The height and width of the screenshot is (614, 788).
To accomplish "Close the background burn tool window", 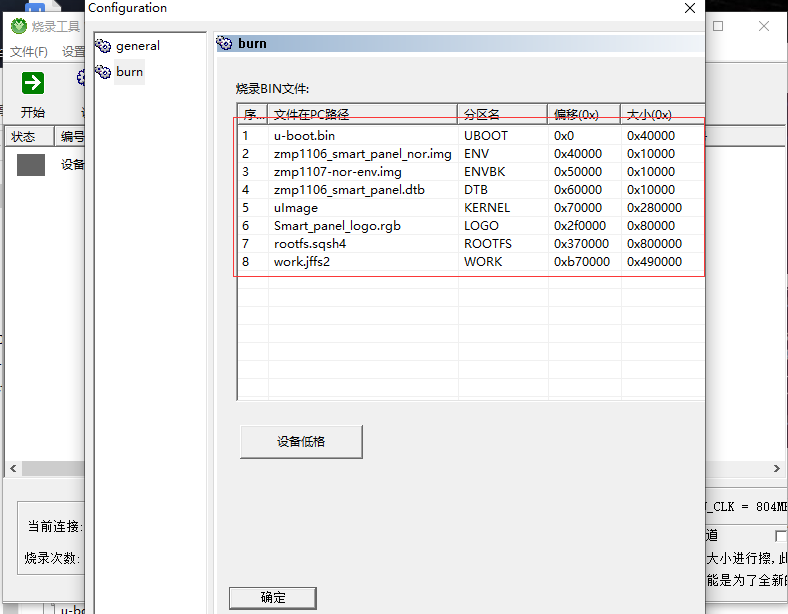I will [x=764, y=26].
